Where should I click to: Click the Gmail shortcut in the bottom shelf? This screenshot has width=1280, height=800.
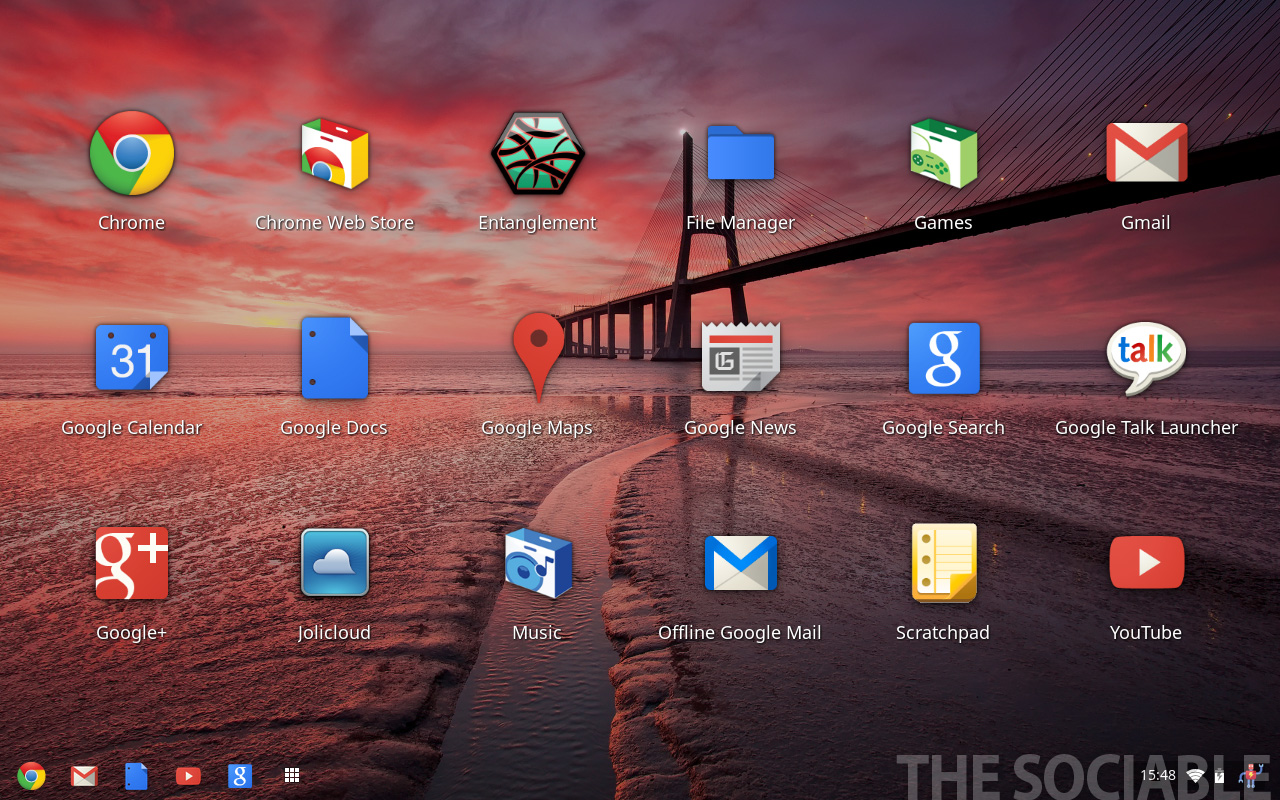pyautogui.click(x=84, y=776)
